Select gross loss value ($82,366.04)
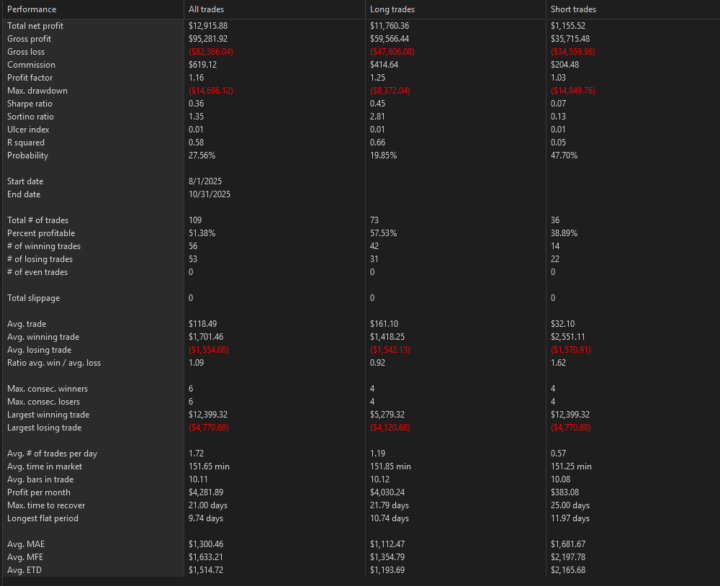This screenshot has width=720, height=586. (x=211, y=51)
